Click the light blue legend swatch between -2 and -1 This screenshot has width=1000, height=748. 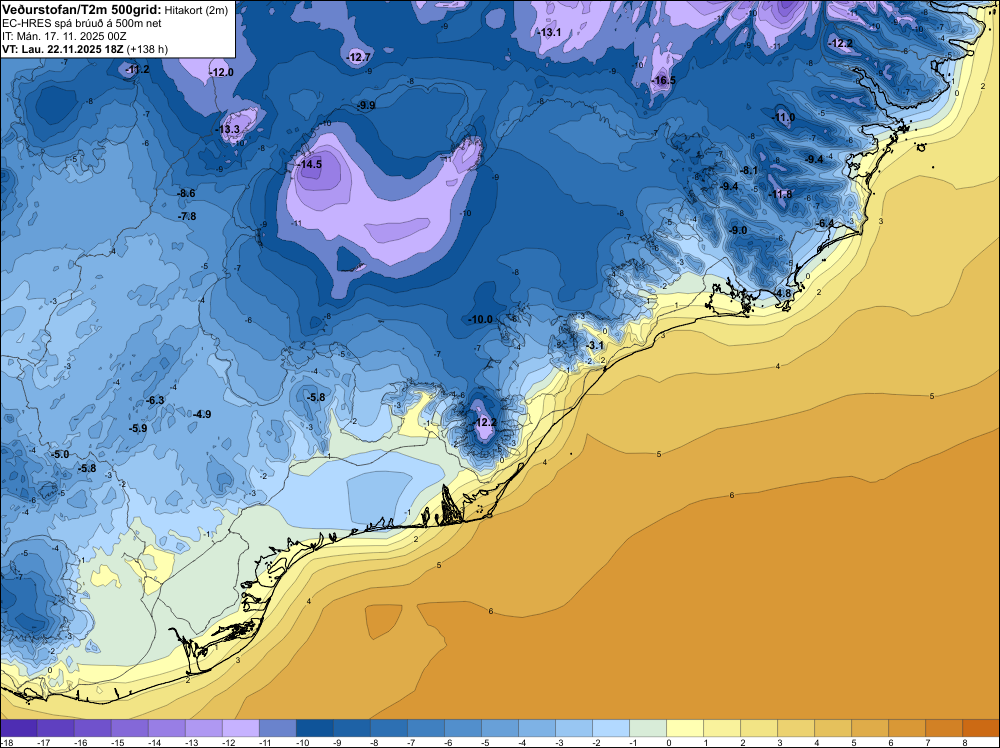coord(610,728)
